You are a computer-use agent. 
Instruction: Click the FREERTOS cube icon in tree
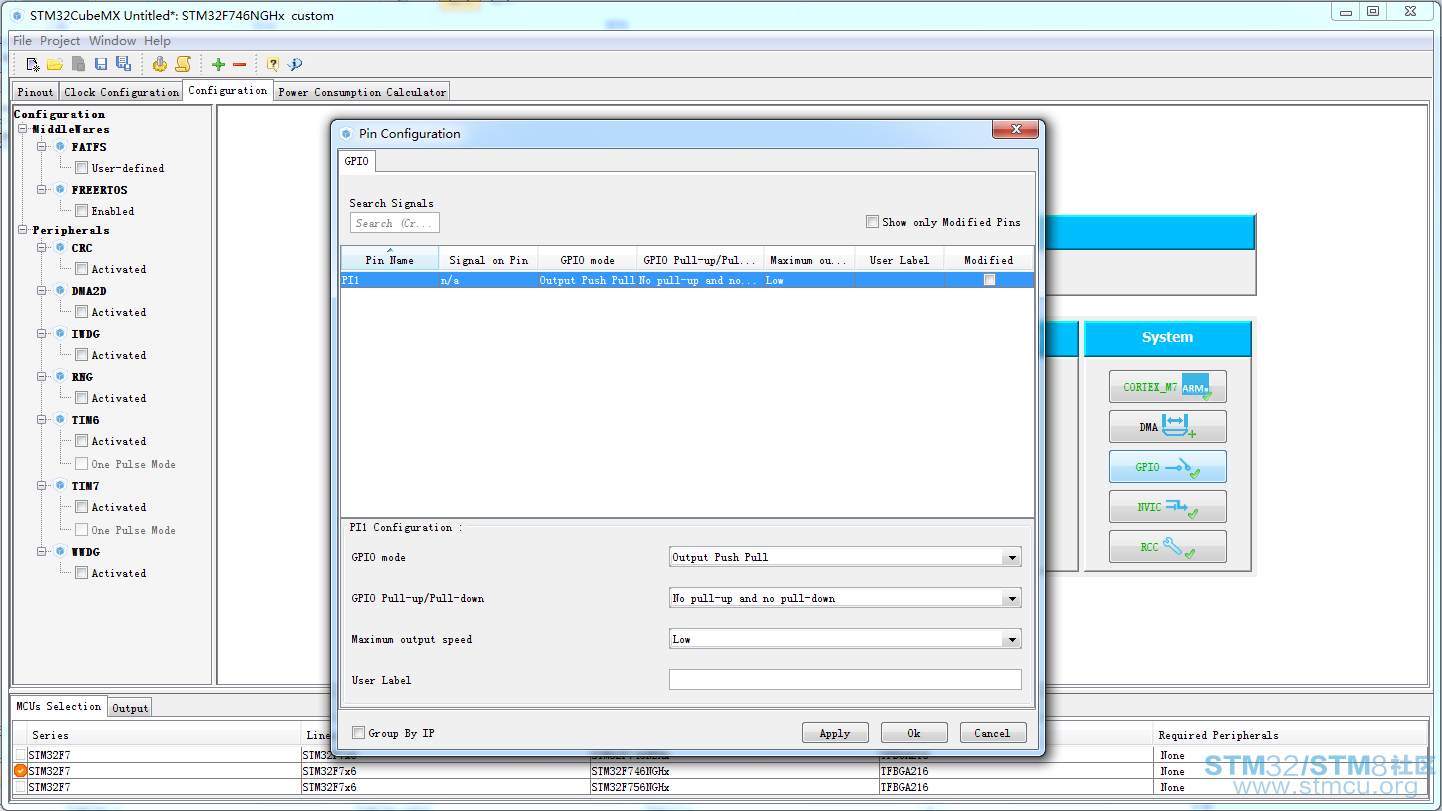[x=60, y=190]
